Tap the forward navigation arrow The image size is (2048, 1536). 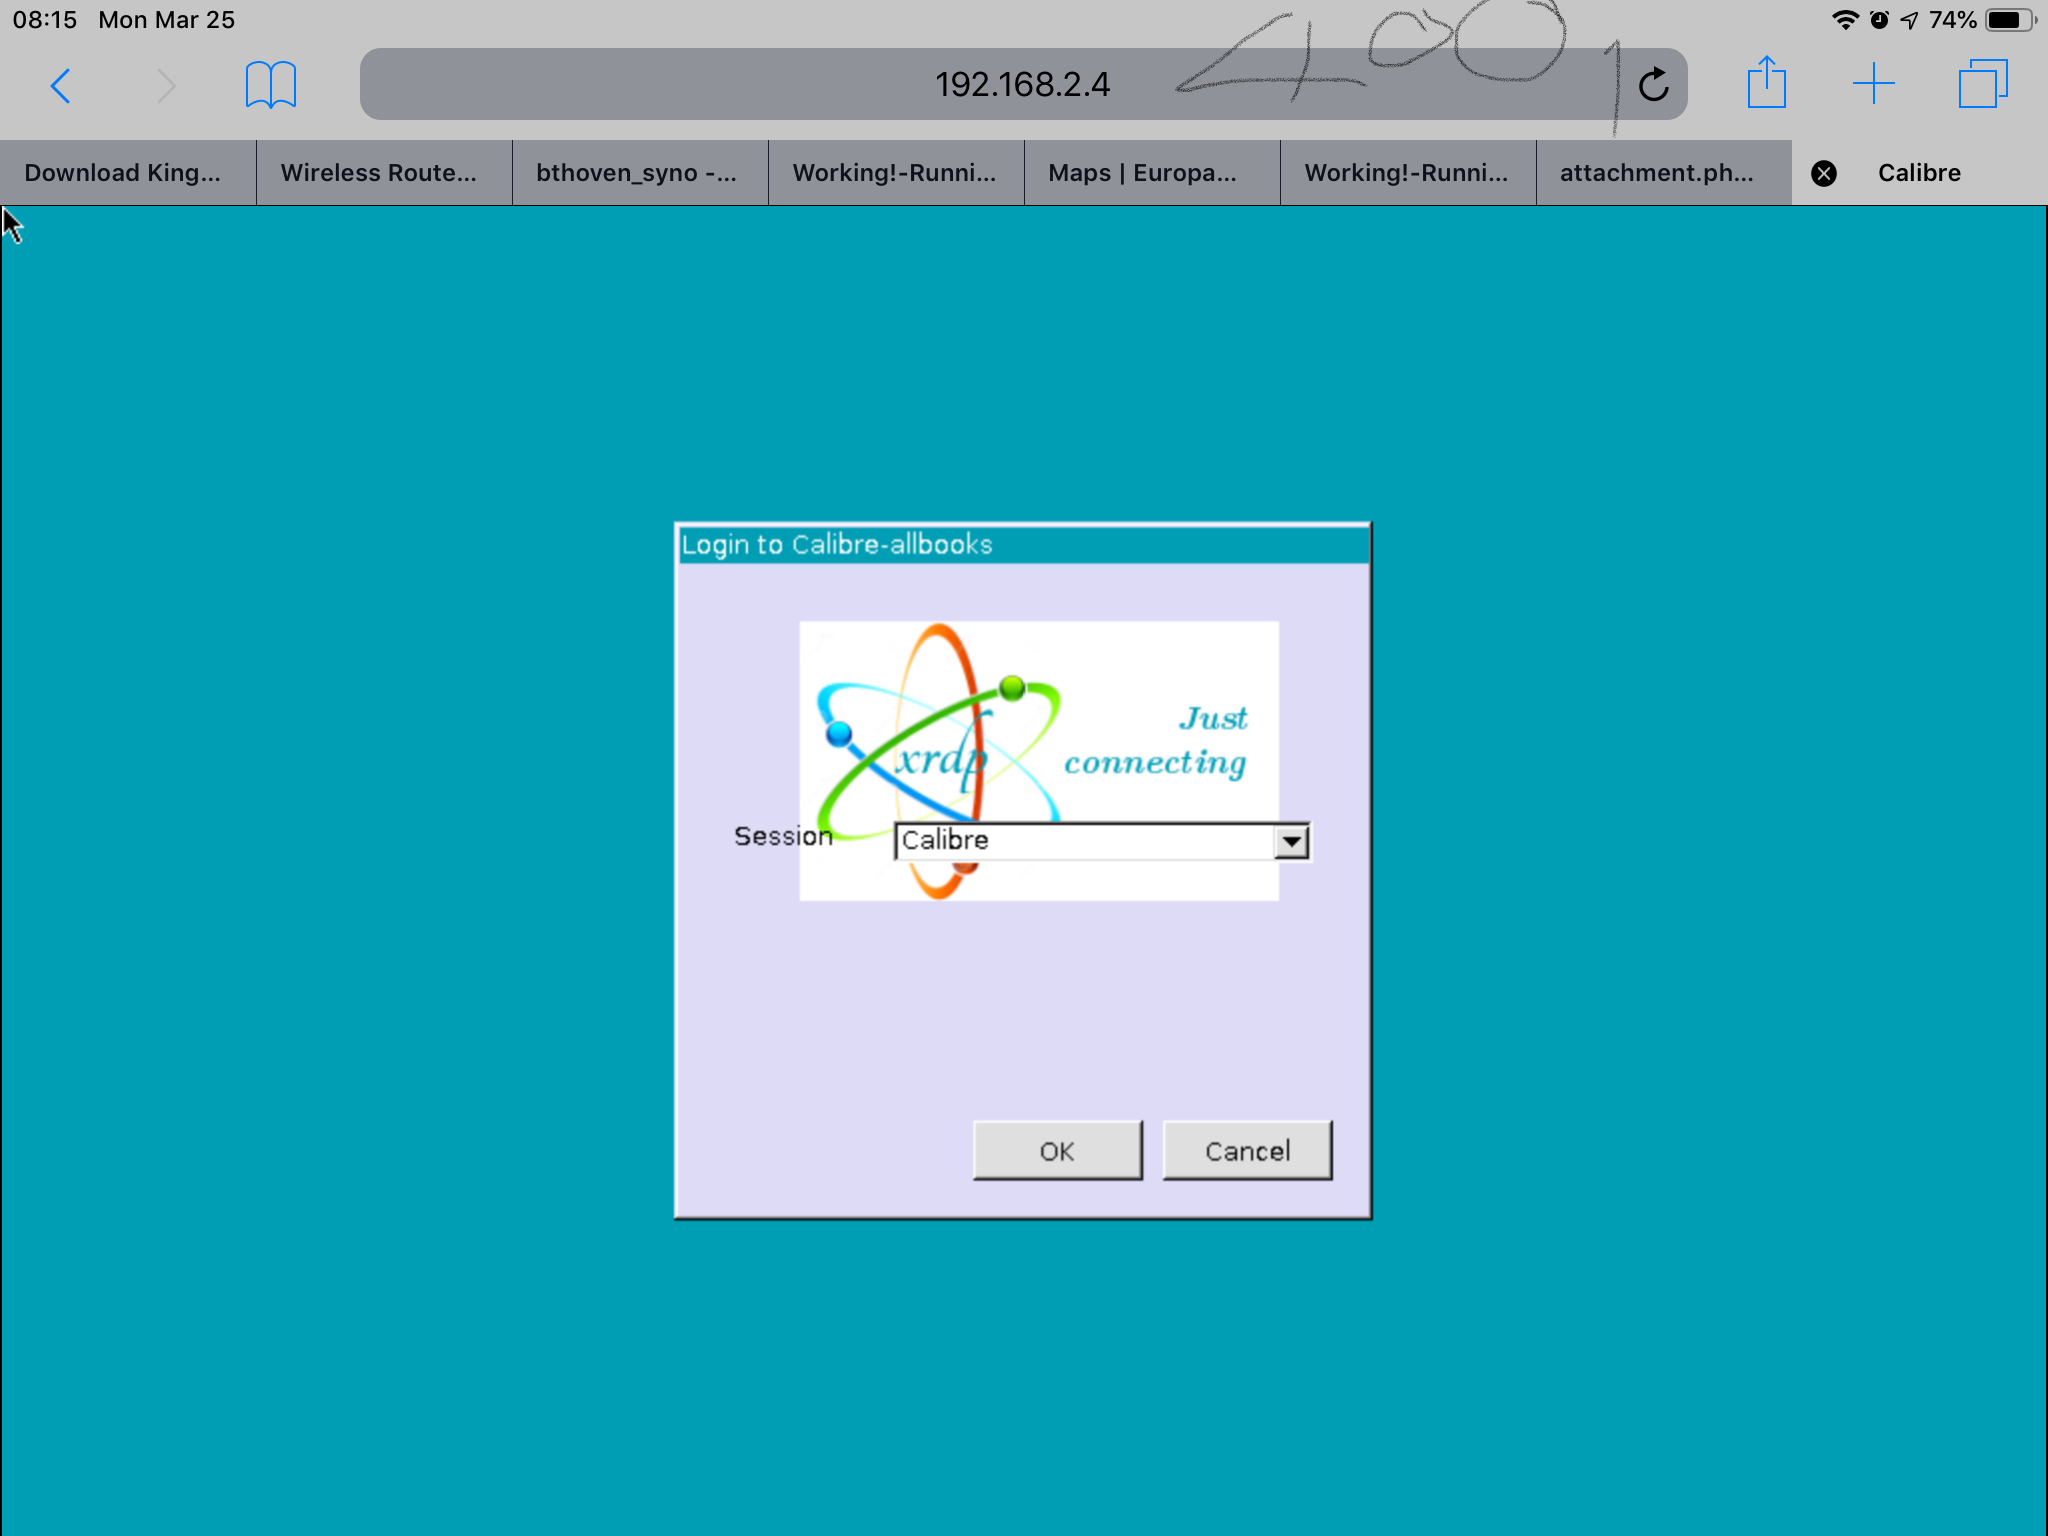[x=166, y=86]
